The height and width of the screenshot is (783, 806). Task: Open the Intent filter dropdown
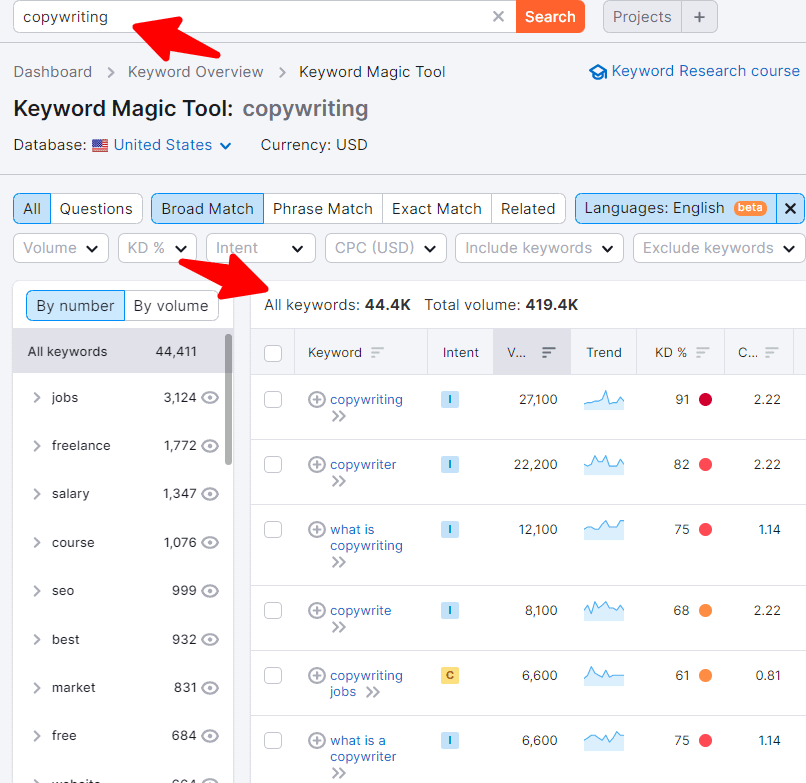pos(261,248)
